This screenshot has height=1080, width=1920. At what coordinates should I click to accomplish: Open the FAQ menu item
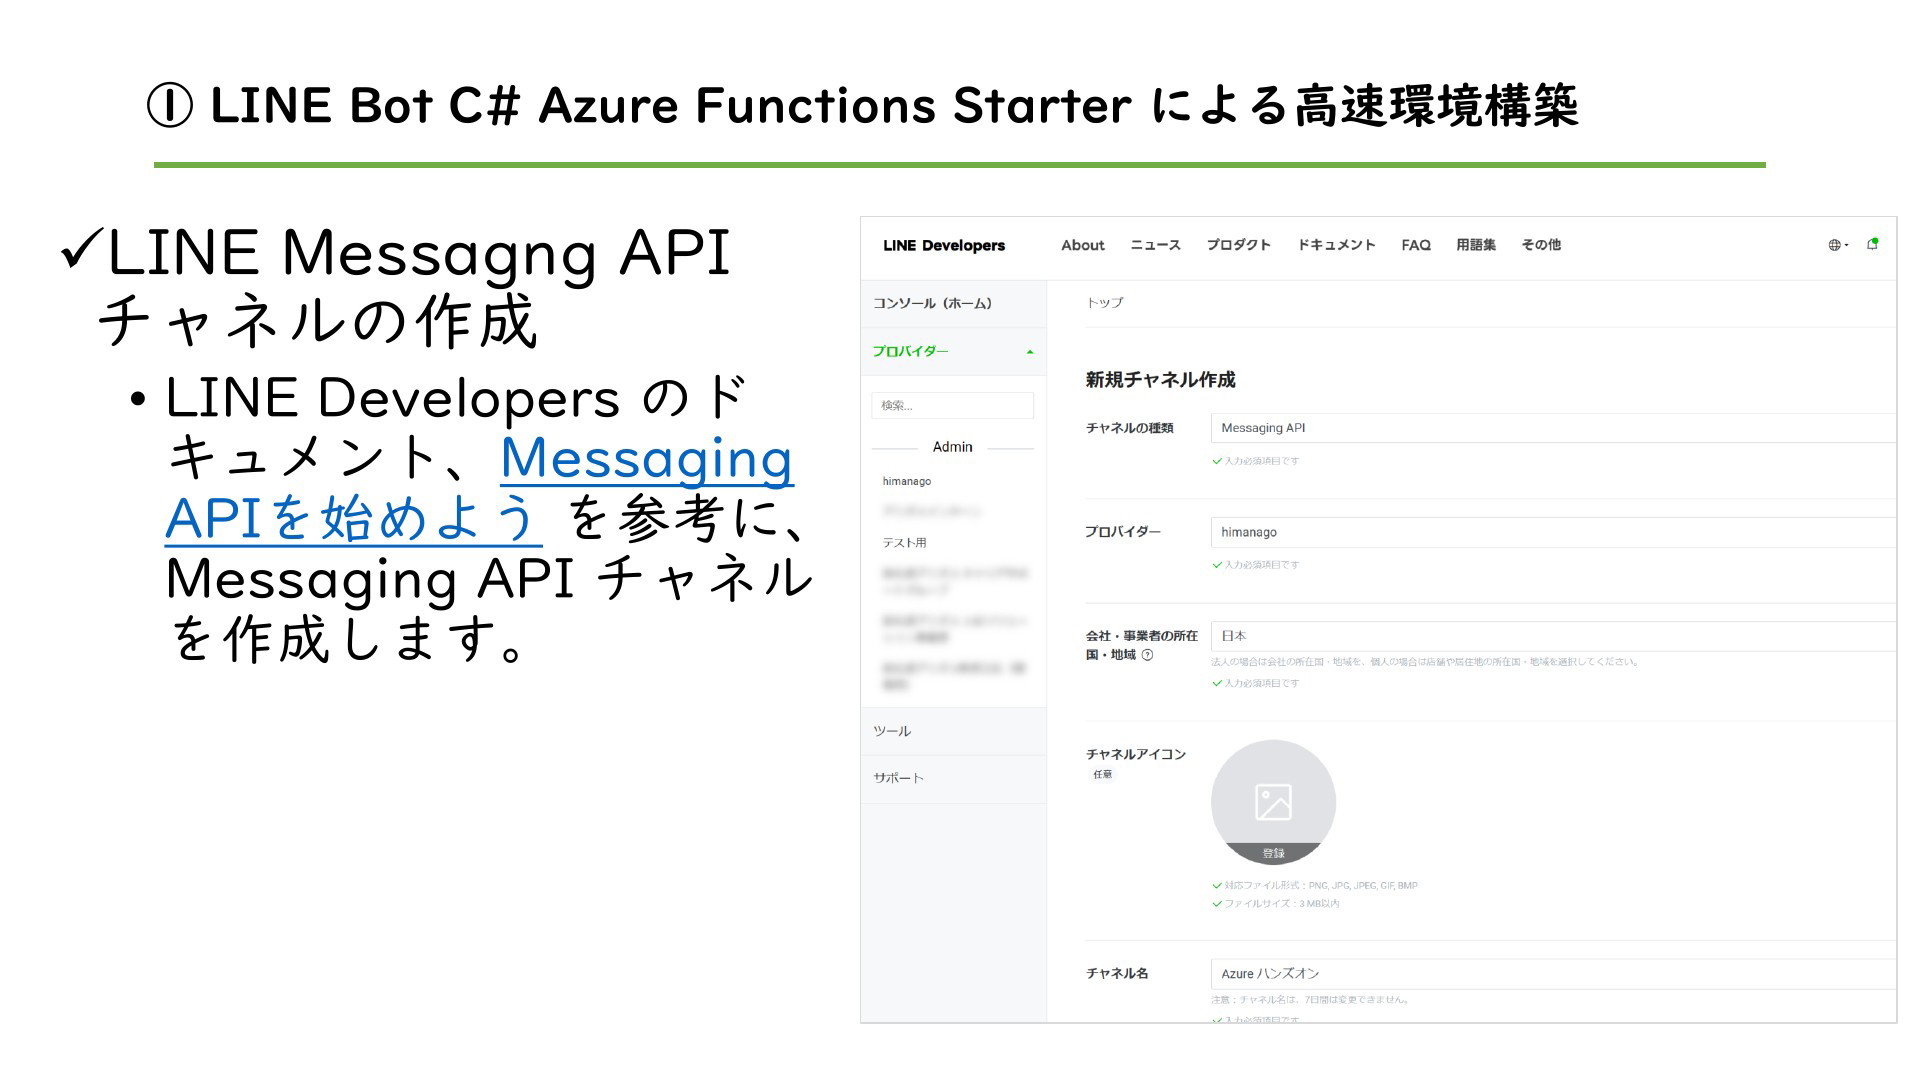click(1416, 245)
